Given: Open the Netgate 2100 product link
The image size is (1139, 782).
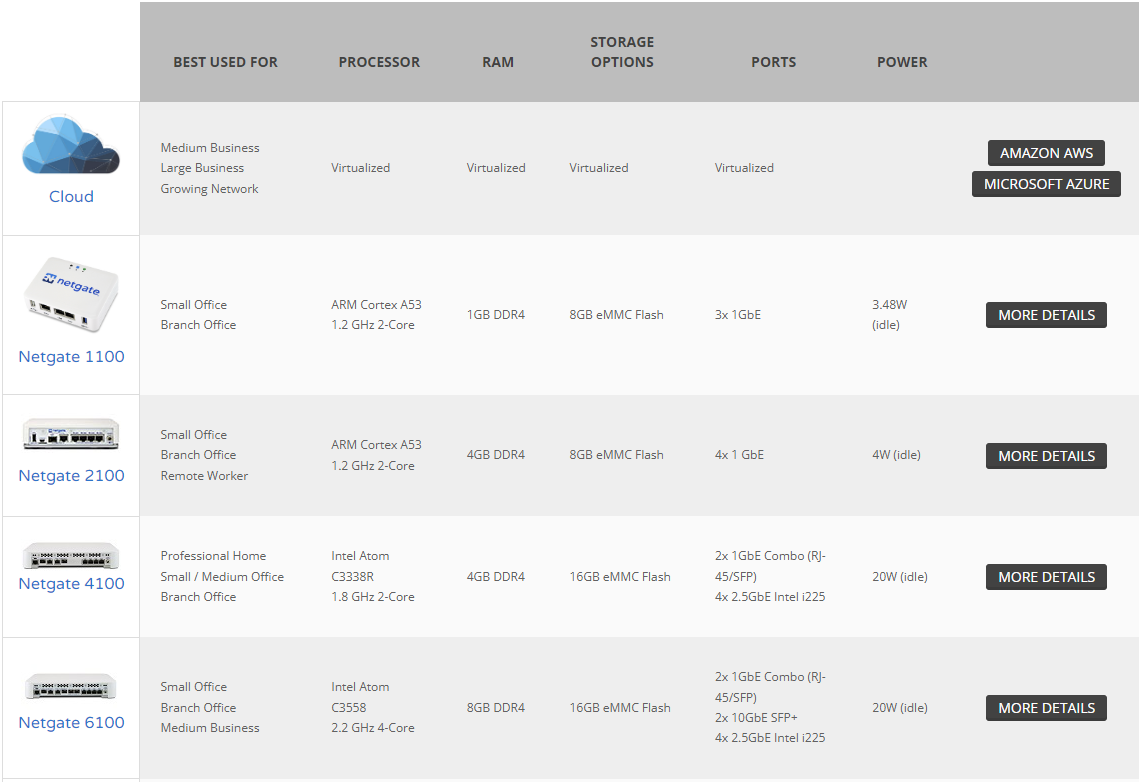Looking at the screenshot, I should pos(70,475).
